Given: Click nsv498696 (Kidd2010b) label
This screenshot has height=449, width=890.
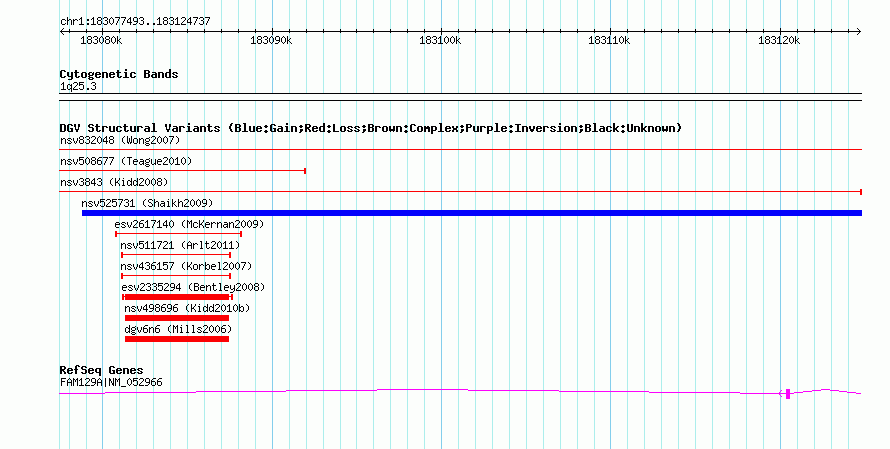Looking at the screenshot, I should coord(187,308).
